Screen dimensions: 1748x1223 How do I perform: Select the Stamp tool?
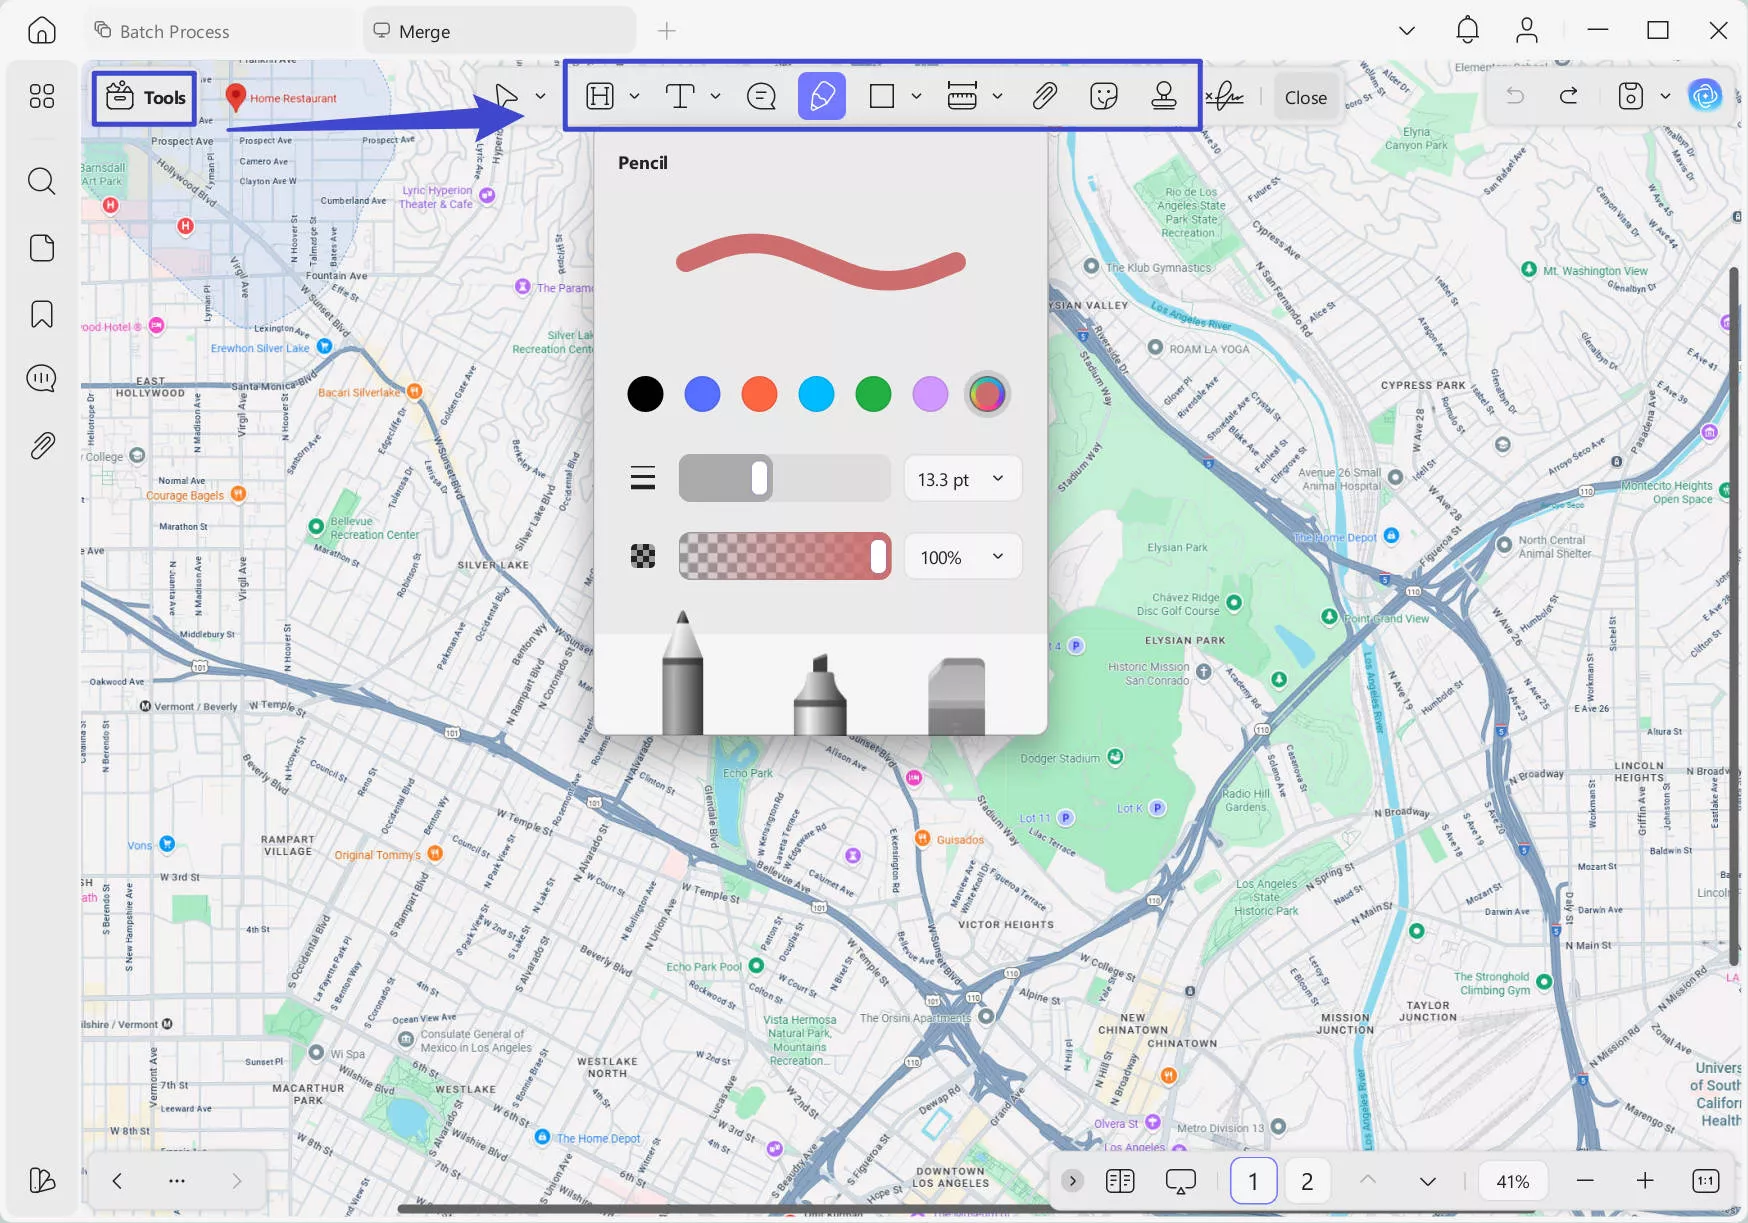point(1163,96)
